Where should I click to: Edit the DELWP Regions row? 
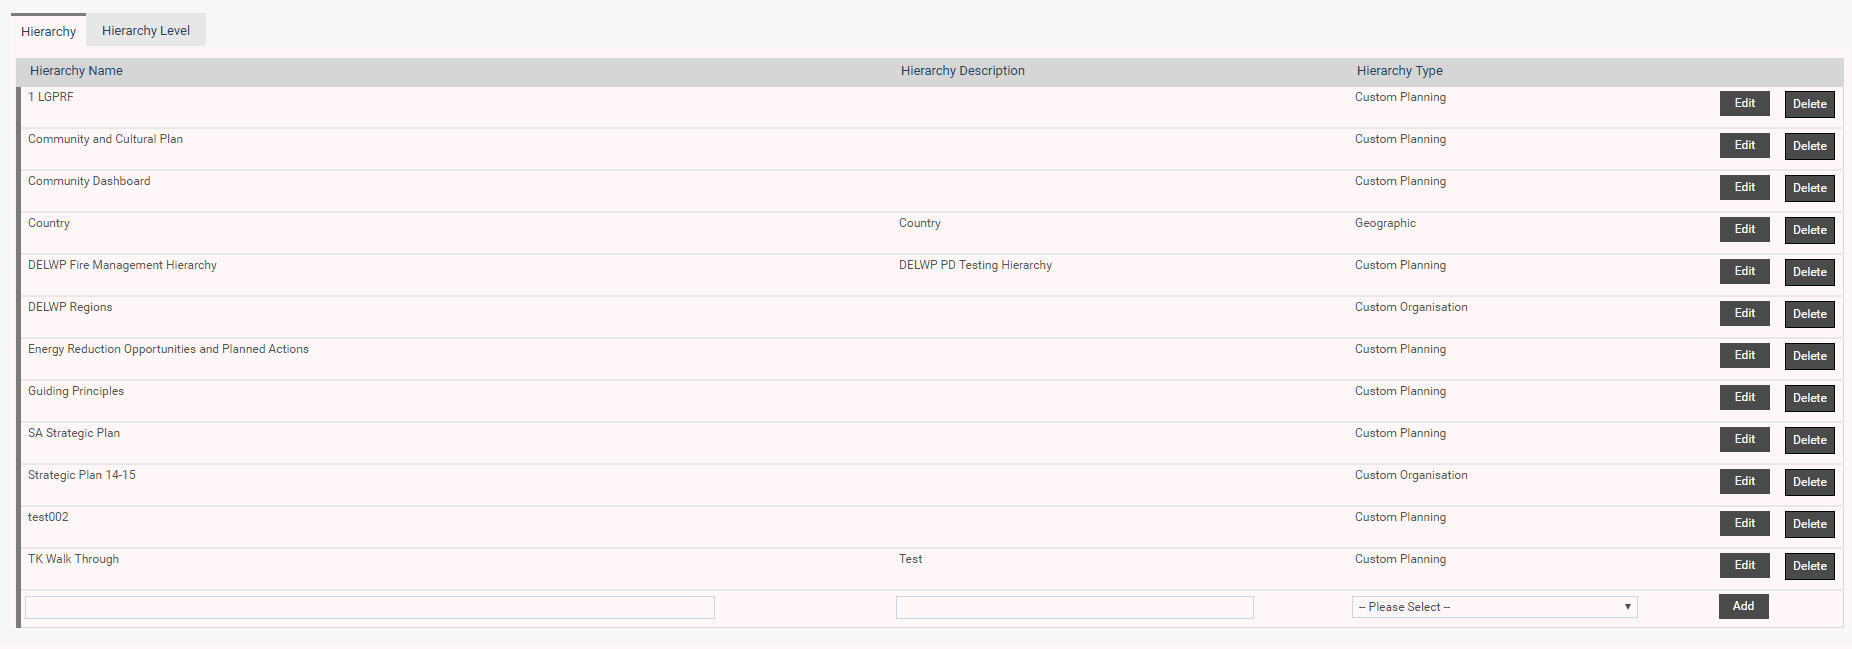[1745, 314]
